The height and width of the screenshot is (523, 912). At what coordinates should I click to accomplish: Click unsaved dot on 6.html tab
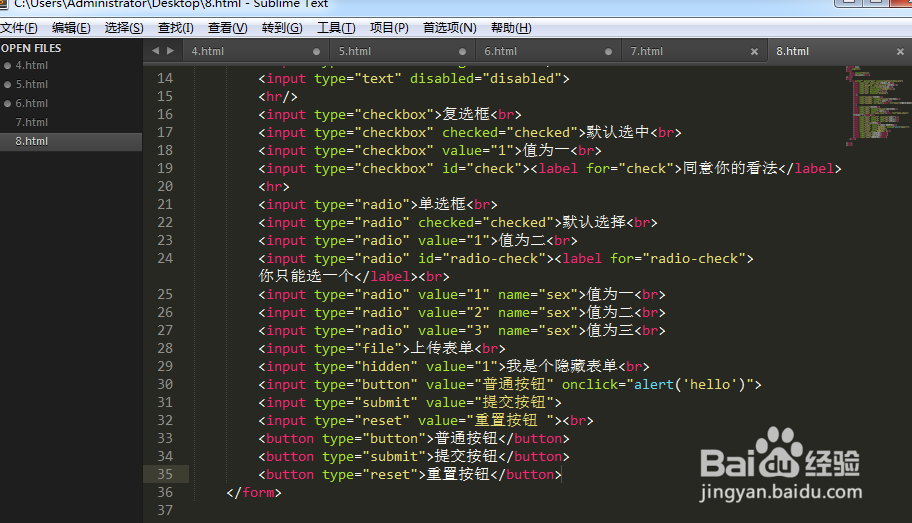tap(608, 51)
